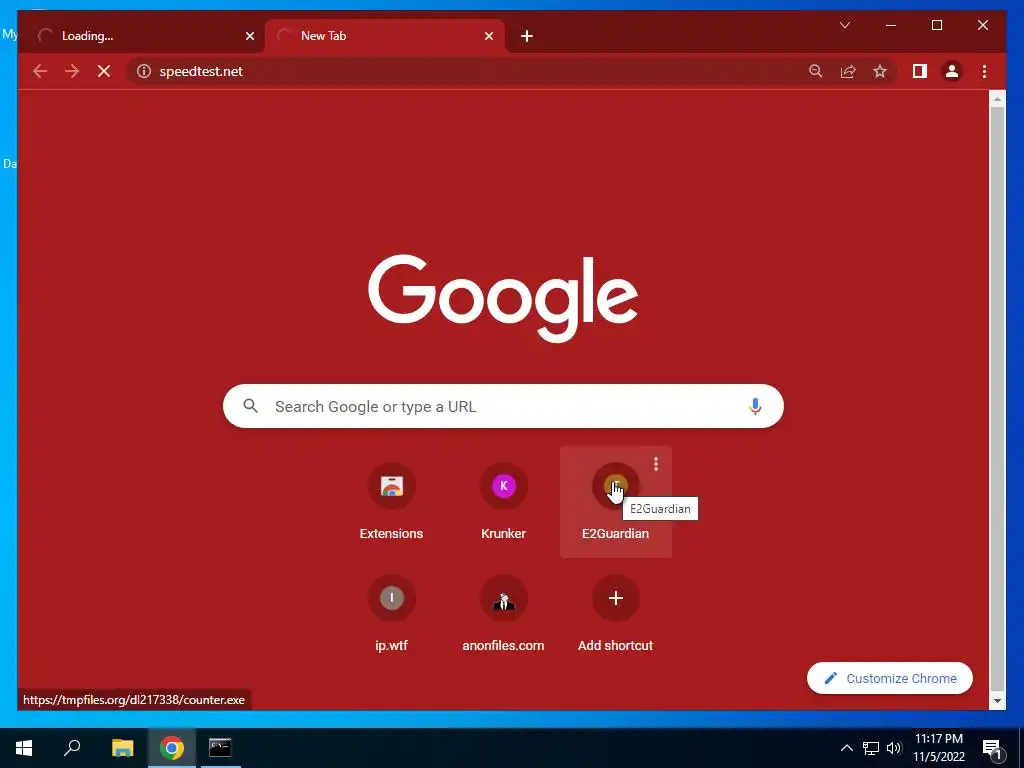Click Customize Chrome button
This screenshot has height=768, width=1024.
(889, 678)
